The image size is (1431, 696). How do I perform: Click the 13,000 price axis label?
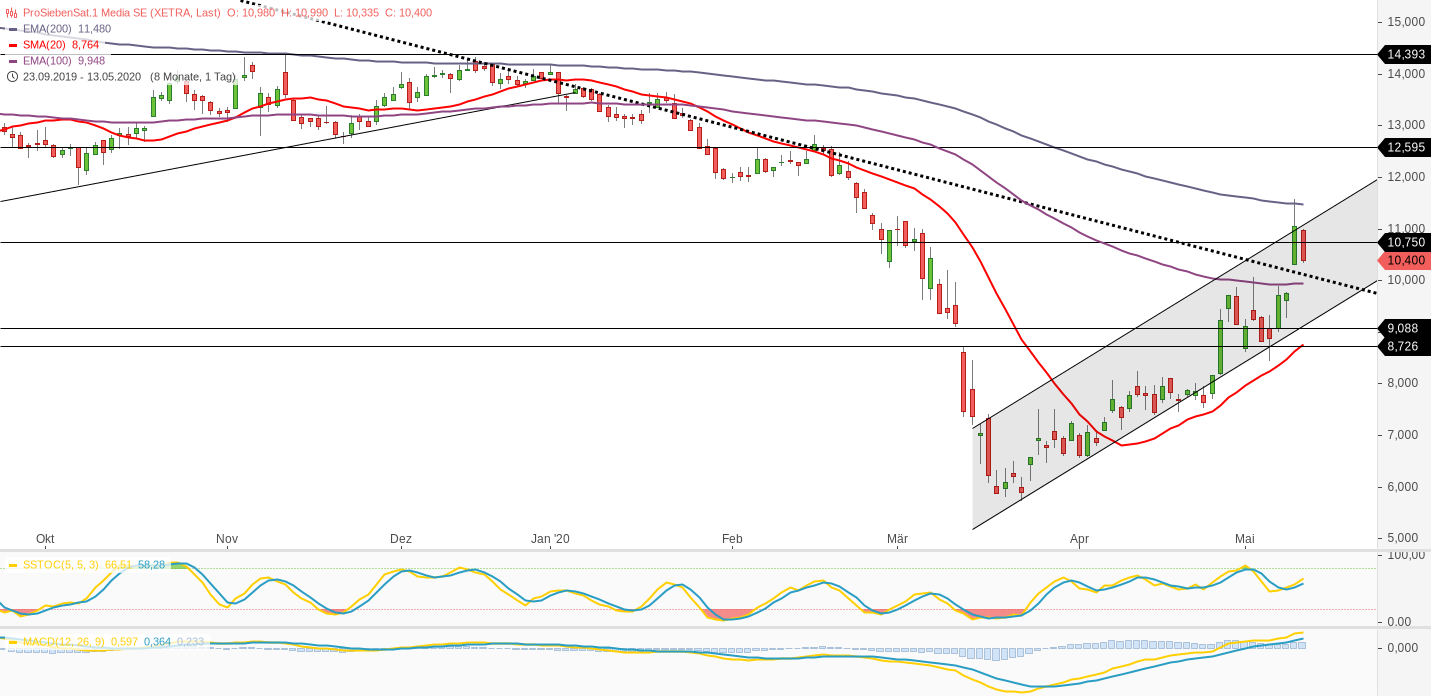[1406, 125]
